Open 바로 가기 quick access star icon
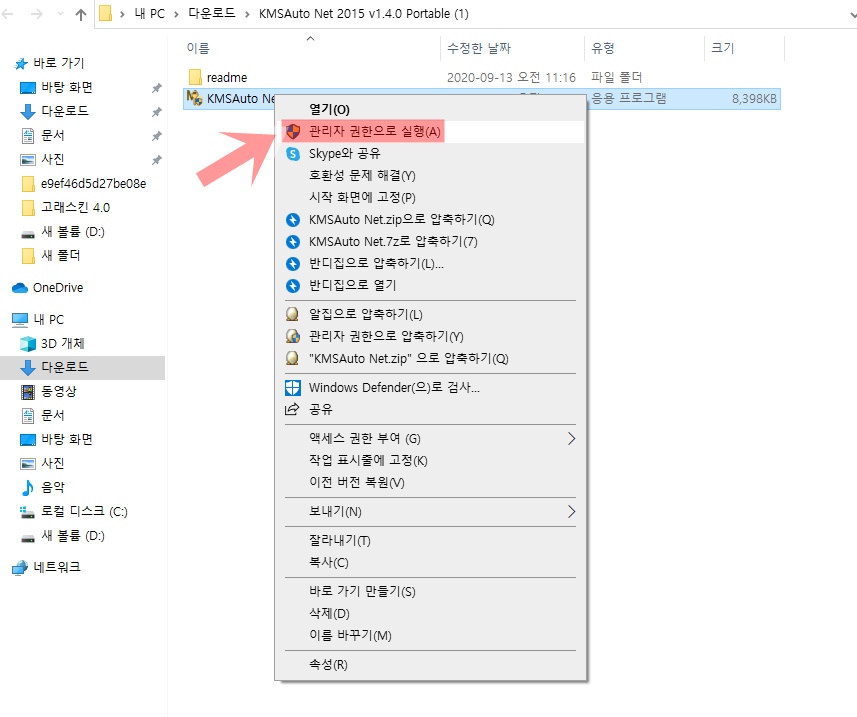Screen dimensions: 857x717 [21, 64]
